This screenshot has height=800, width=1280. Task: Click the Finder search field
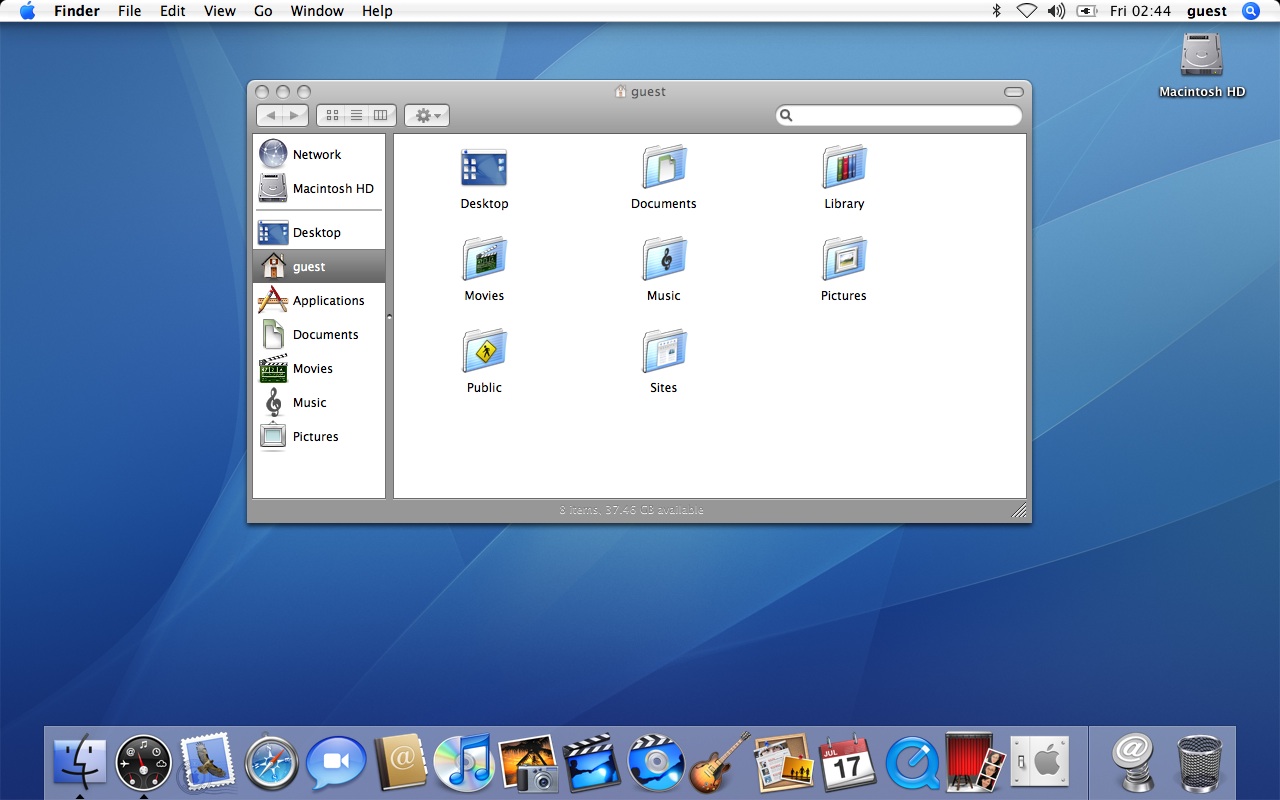[899, 116]
